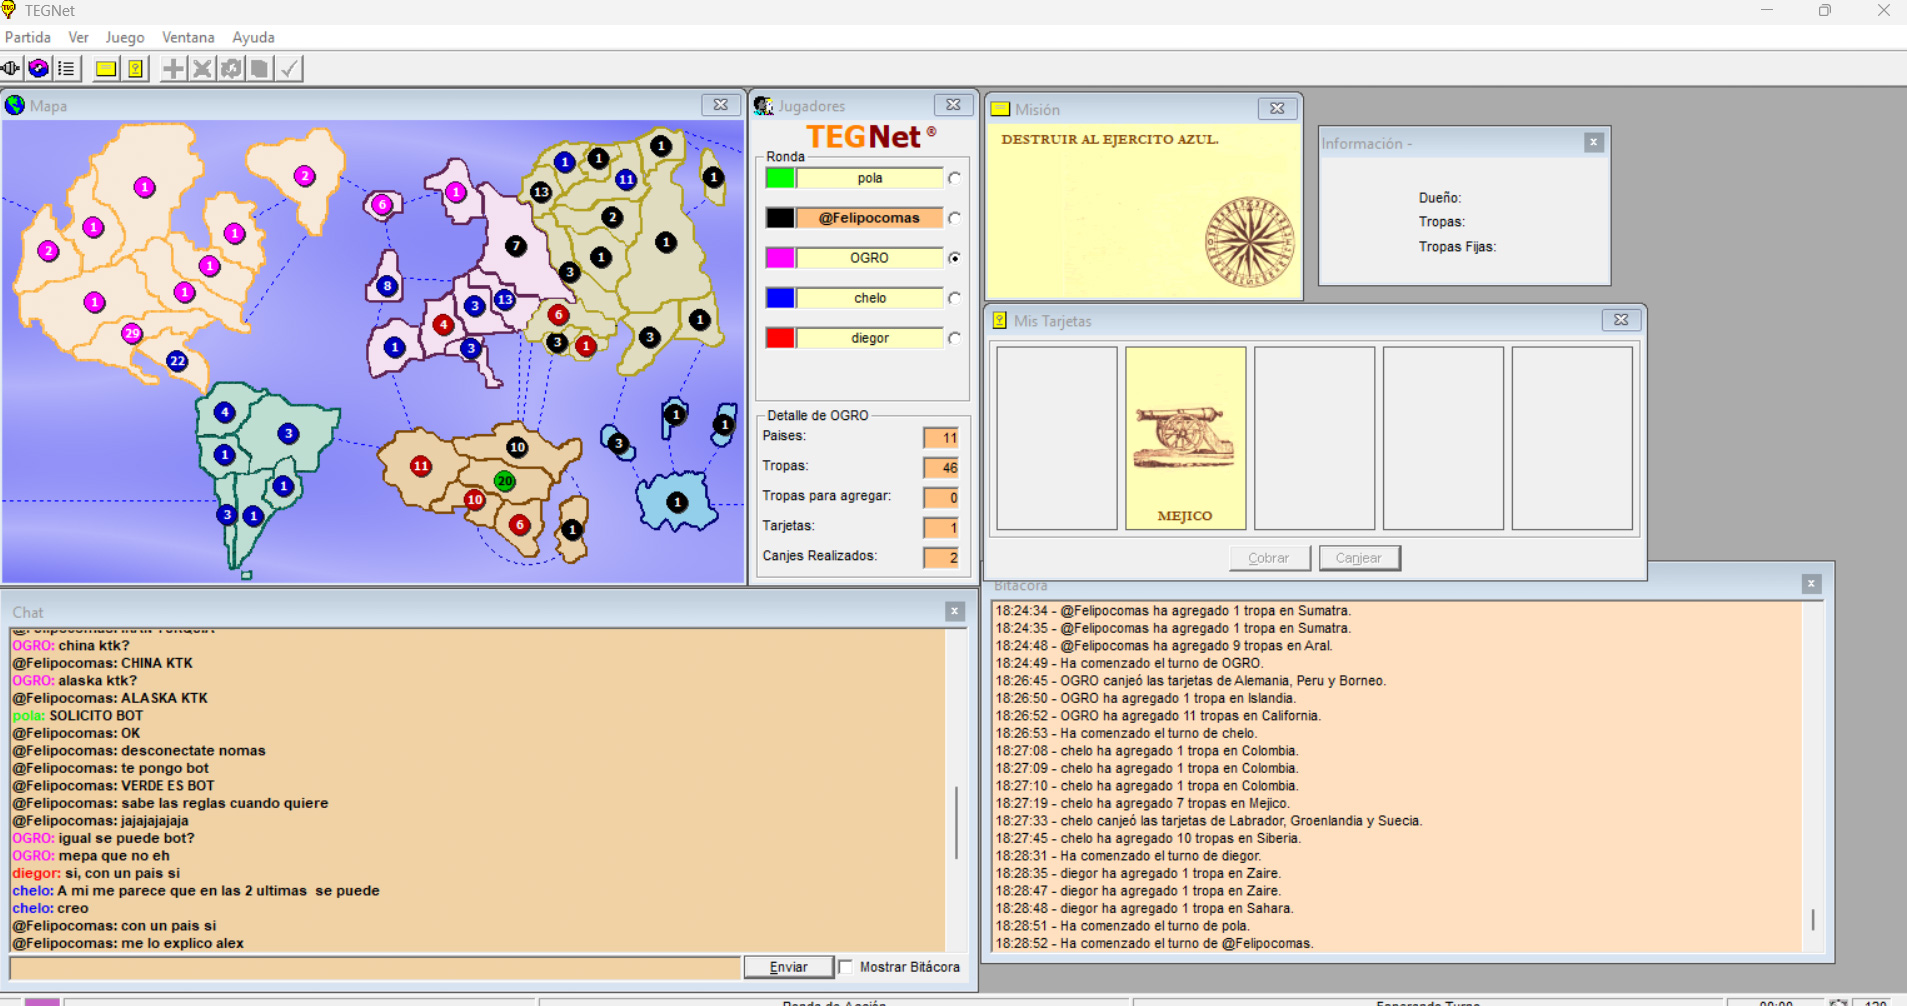This screenshot has width=1907, height=1006.
Task: Click the gear regroup troops toolbar icon
Action: coord(231,68)
